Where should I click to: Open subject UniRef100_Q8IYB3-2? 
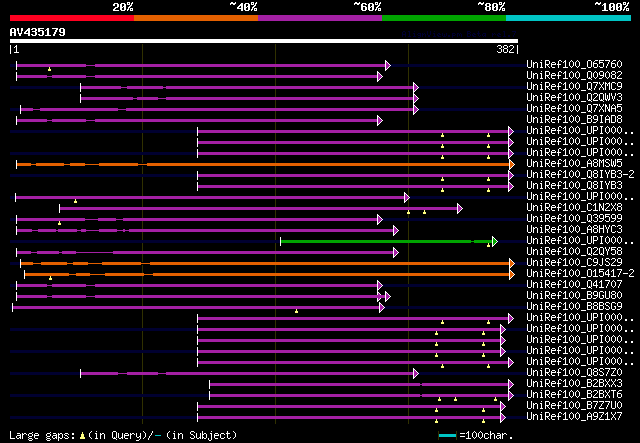(x=580, y=174)
